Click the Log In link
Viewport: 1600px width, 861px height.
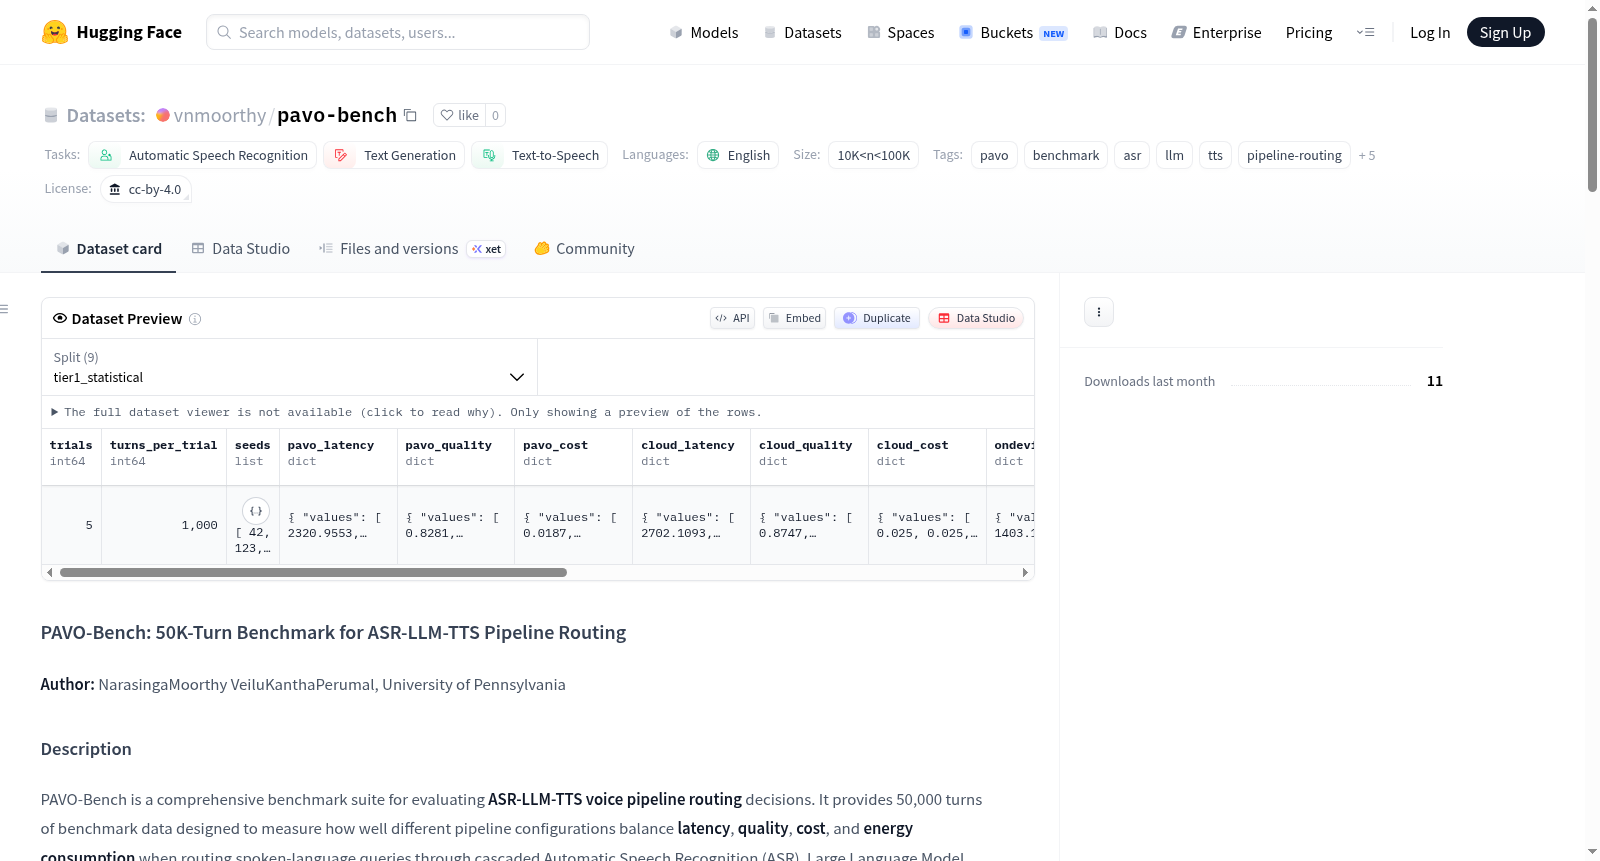click(1430, 32)
